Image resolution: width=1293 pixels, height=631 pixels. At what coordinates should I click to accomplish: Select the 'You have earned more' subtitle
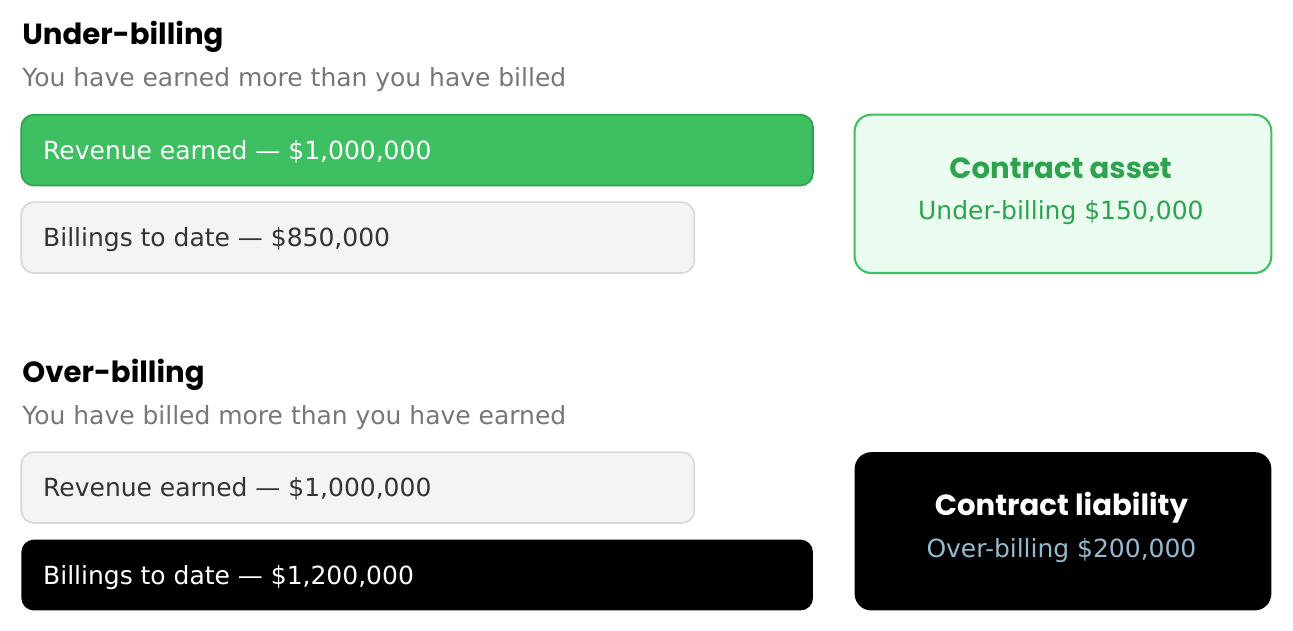(293, 77)
